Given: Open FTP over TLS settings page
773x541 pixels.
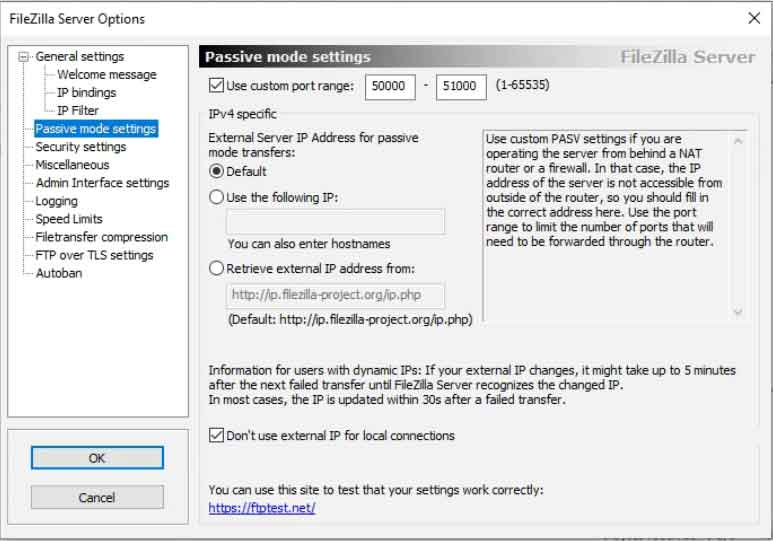Looking at the screenshot, I should point(94,255).
